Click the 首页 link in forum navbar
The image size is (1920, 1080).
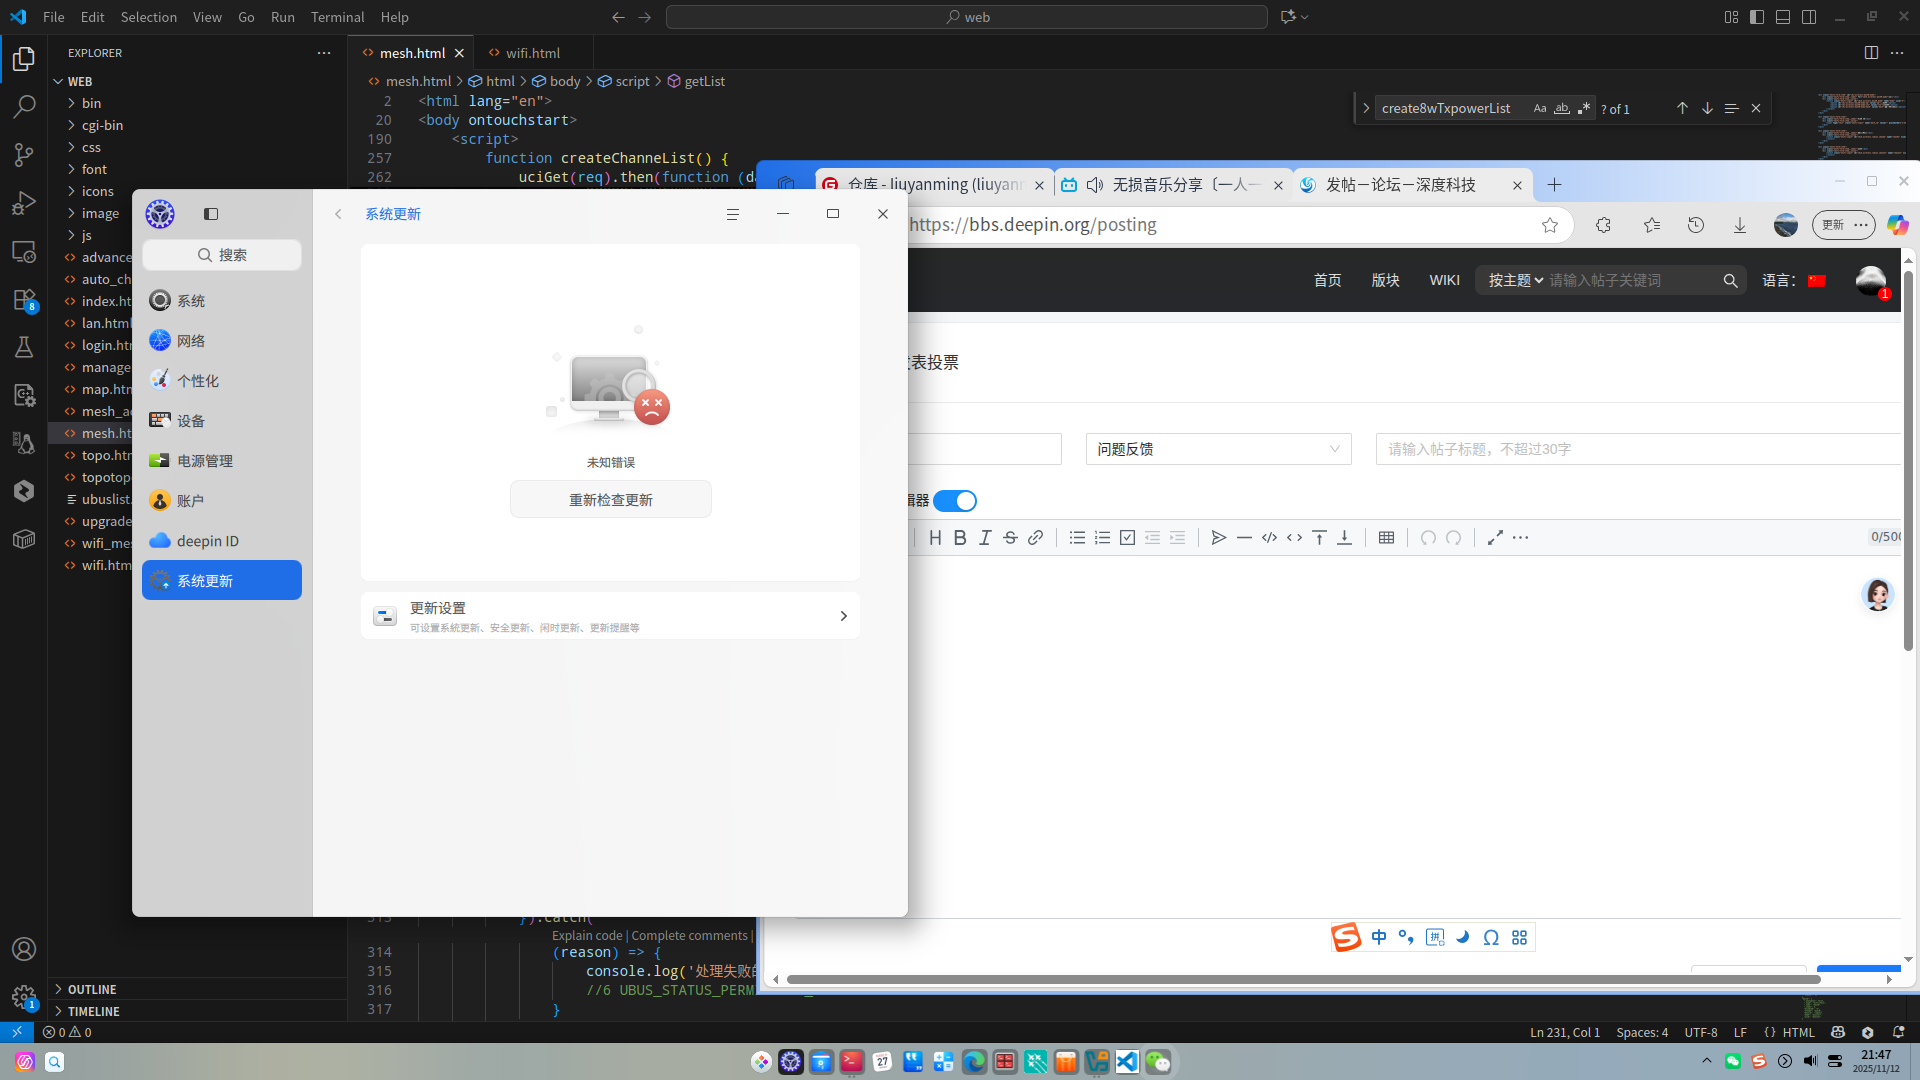1327,281
